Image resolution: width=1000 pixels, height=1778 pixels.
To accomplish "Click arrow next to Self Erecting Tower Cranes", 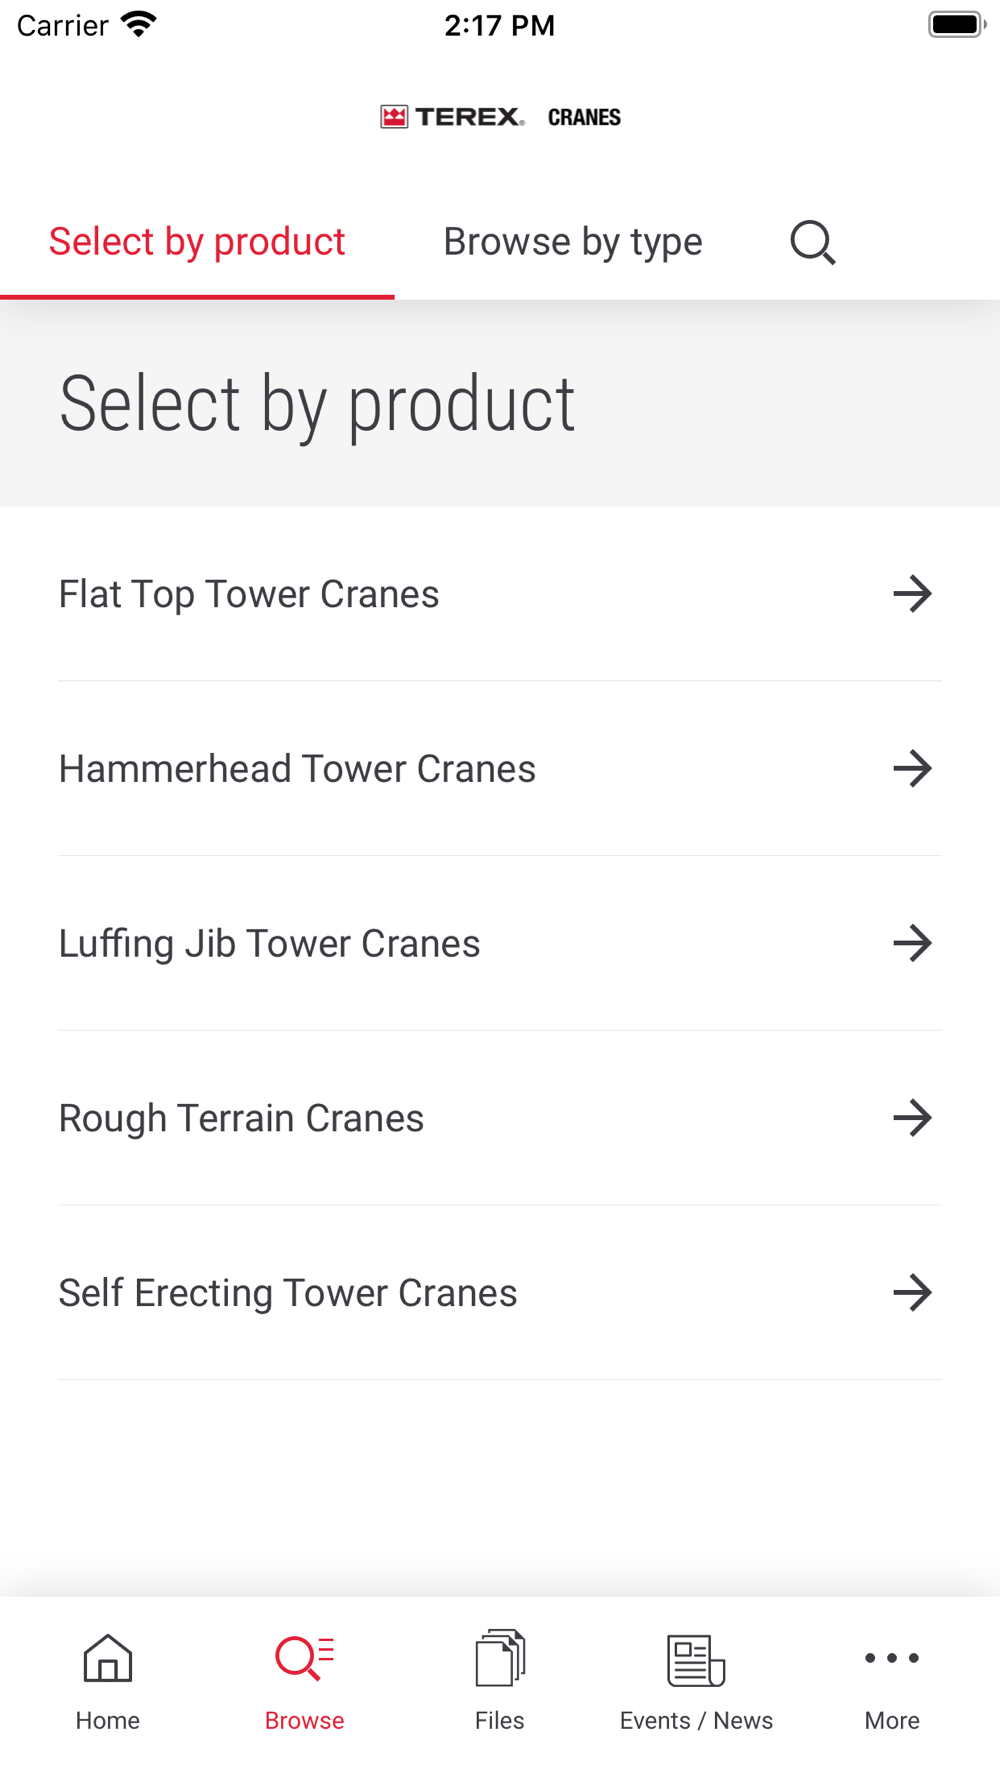I will tap(912, 1293).
